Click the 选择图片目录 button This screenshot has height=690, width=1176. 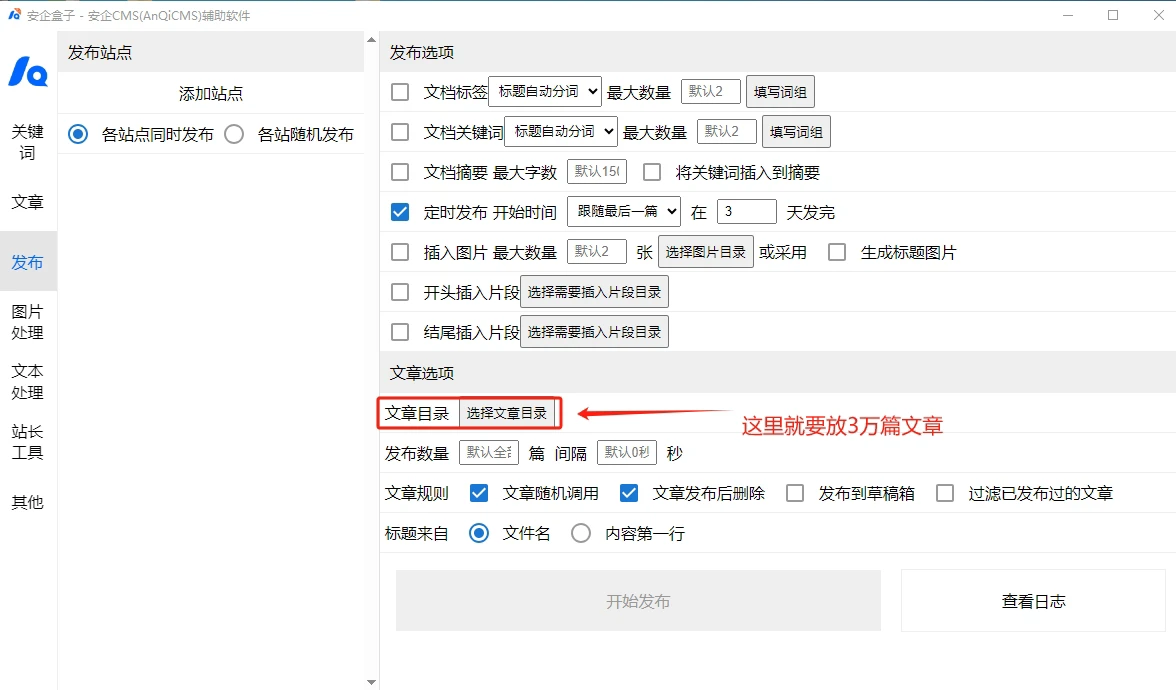point(706,252)
